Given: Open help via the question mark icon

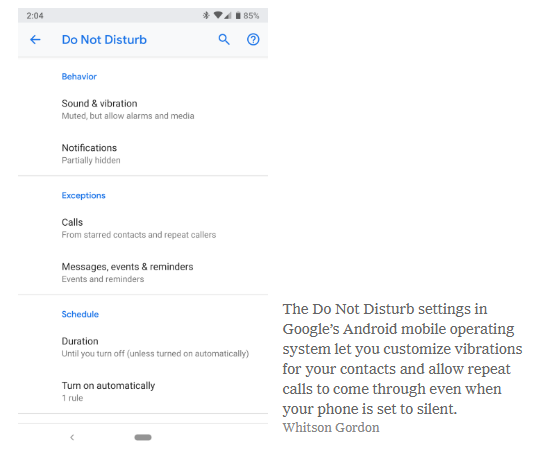Looking at the screenshot, I should tap(253, 39).
